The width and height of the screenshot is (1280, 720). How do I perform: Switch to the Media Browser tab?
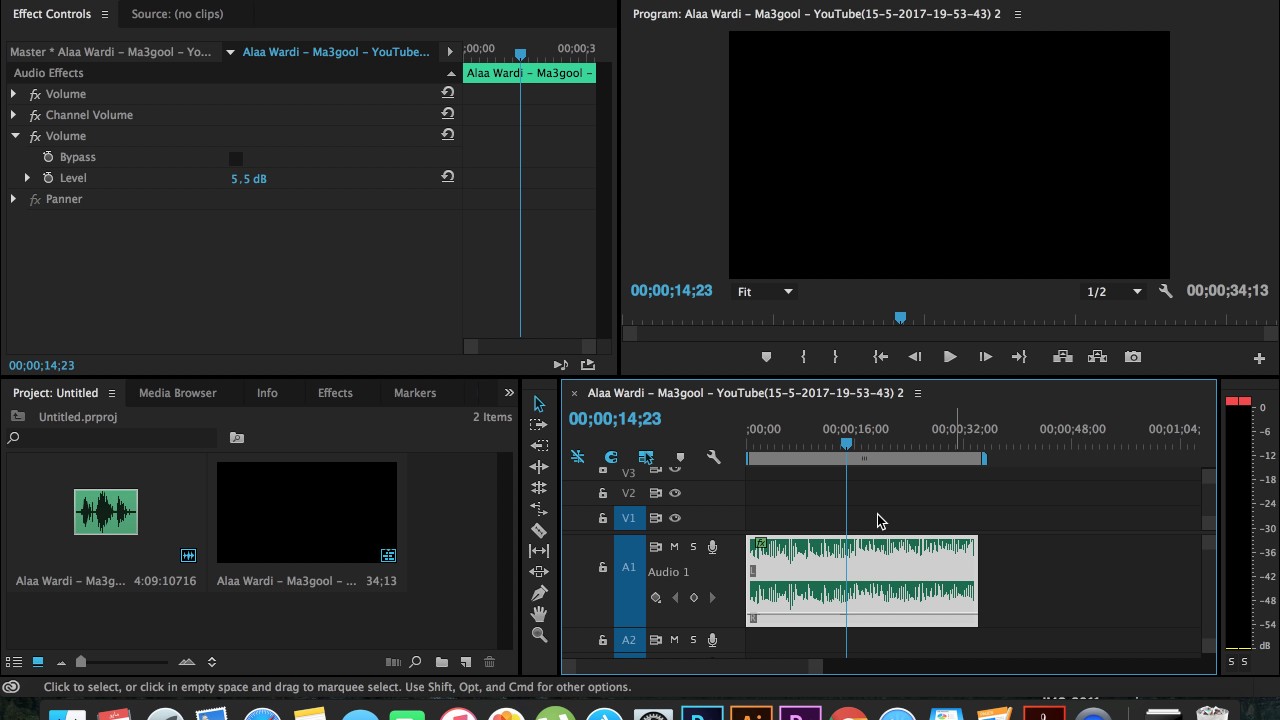[x=177, y=393]
